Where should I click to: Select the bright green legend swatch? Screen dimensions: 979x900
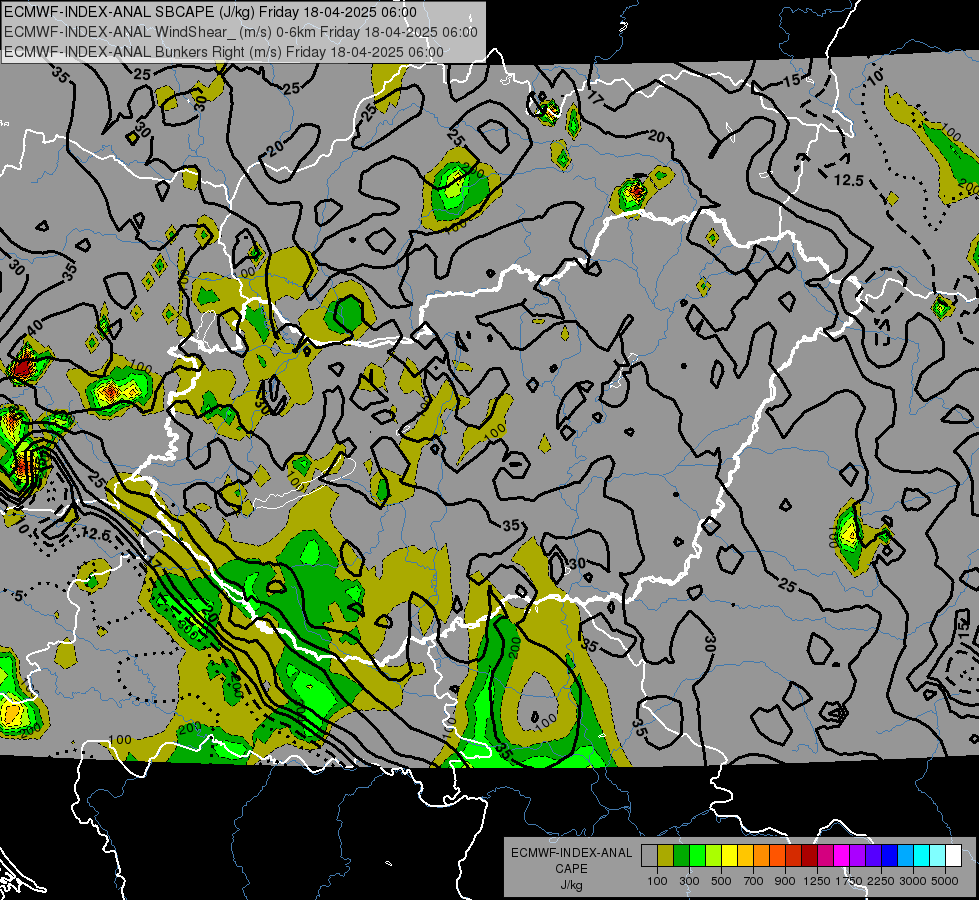point(697,855)
